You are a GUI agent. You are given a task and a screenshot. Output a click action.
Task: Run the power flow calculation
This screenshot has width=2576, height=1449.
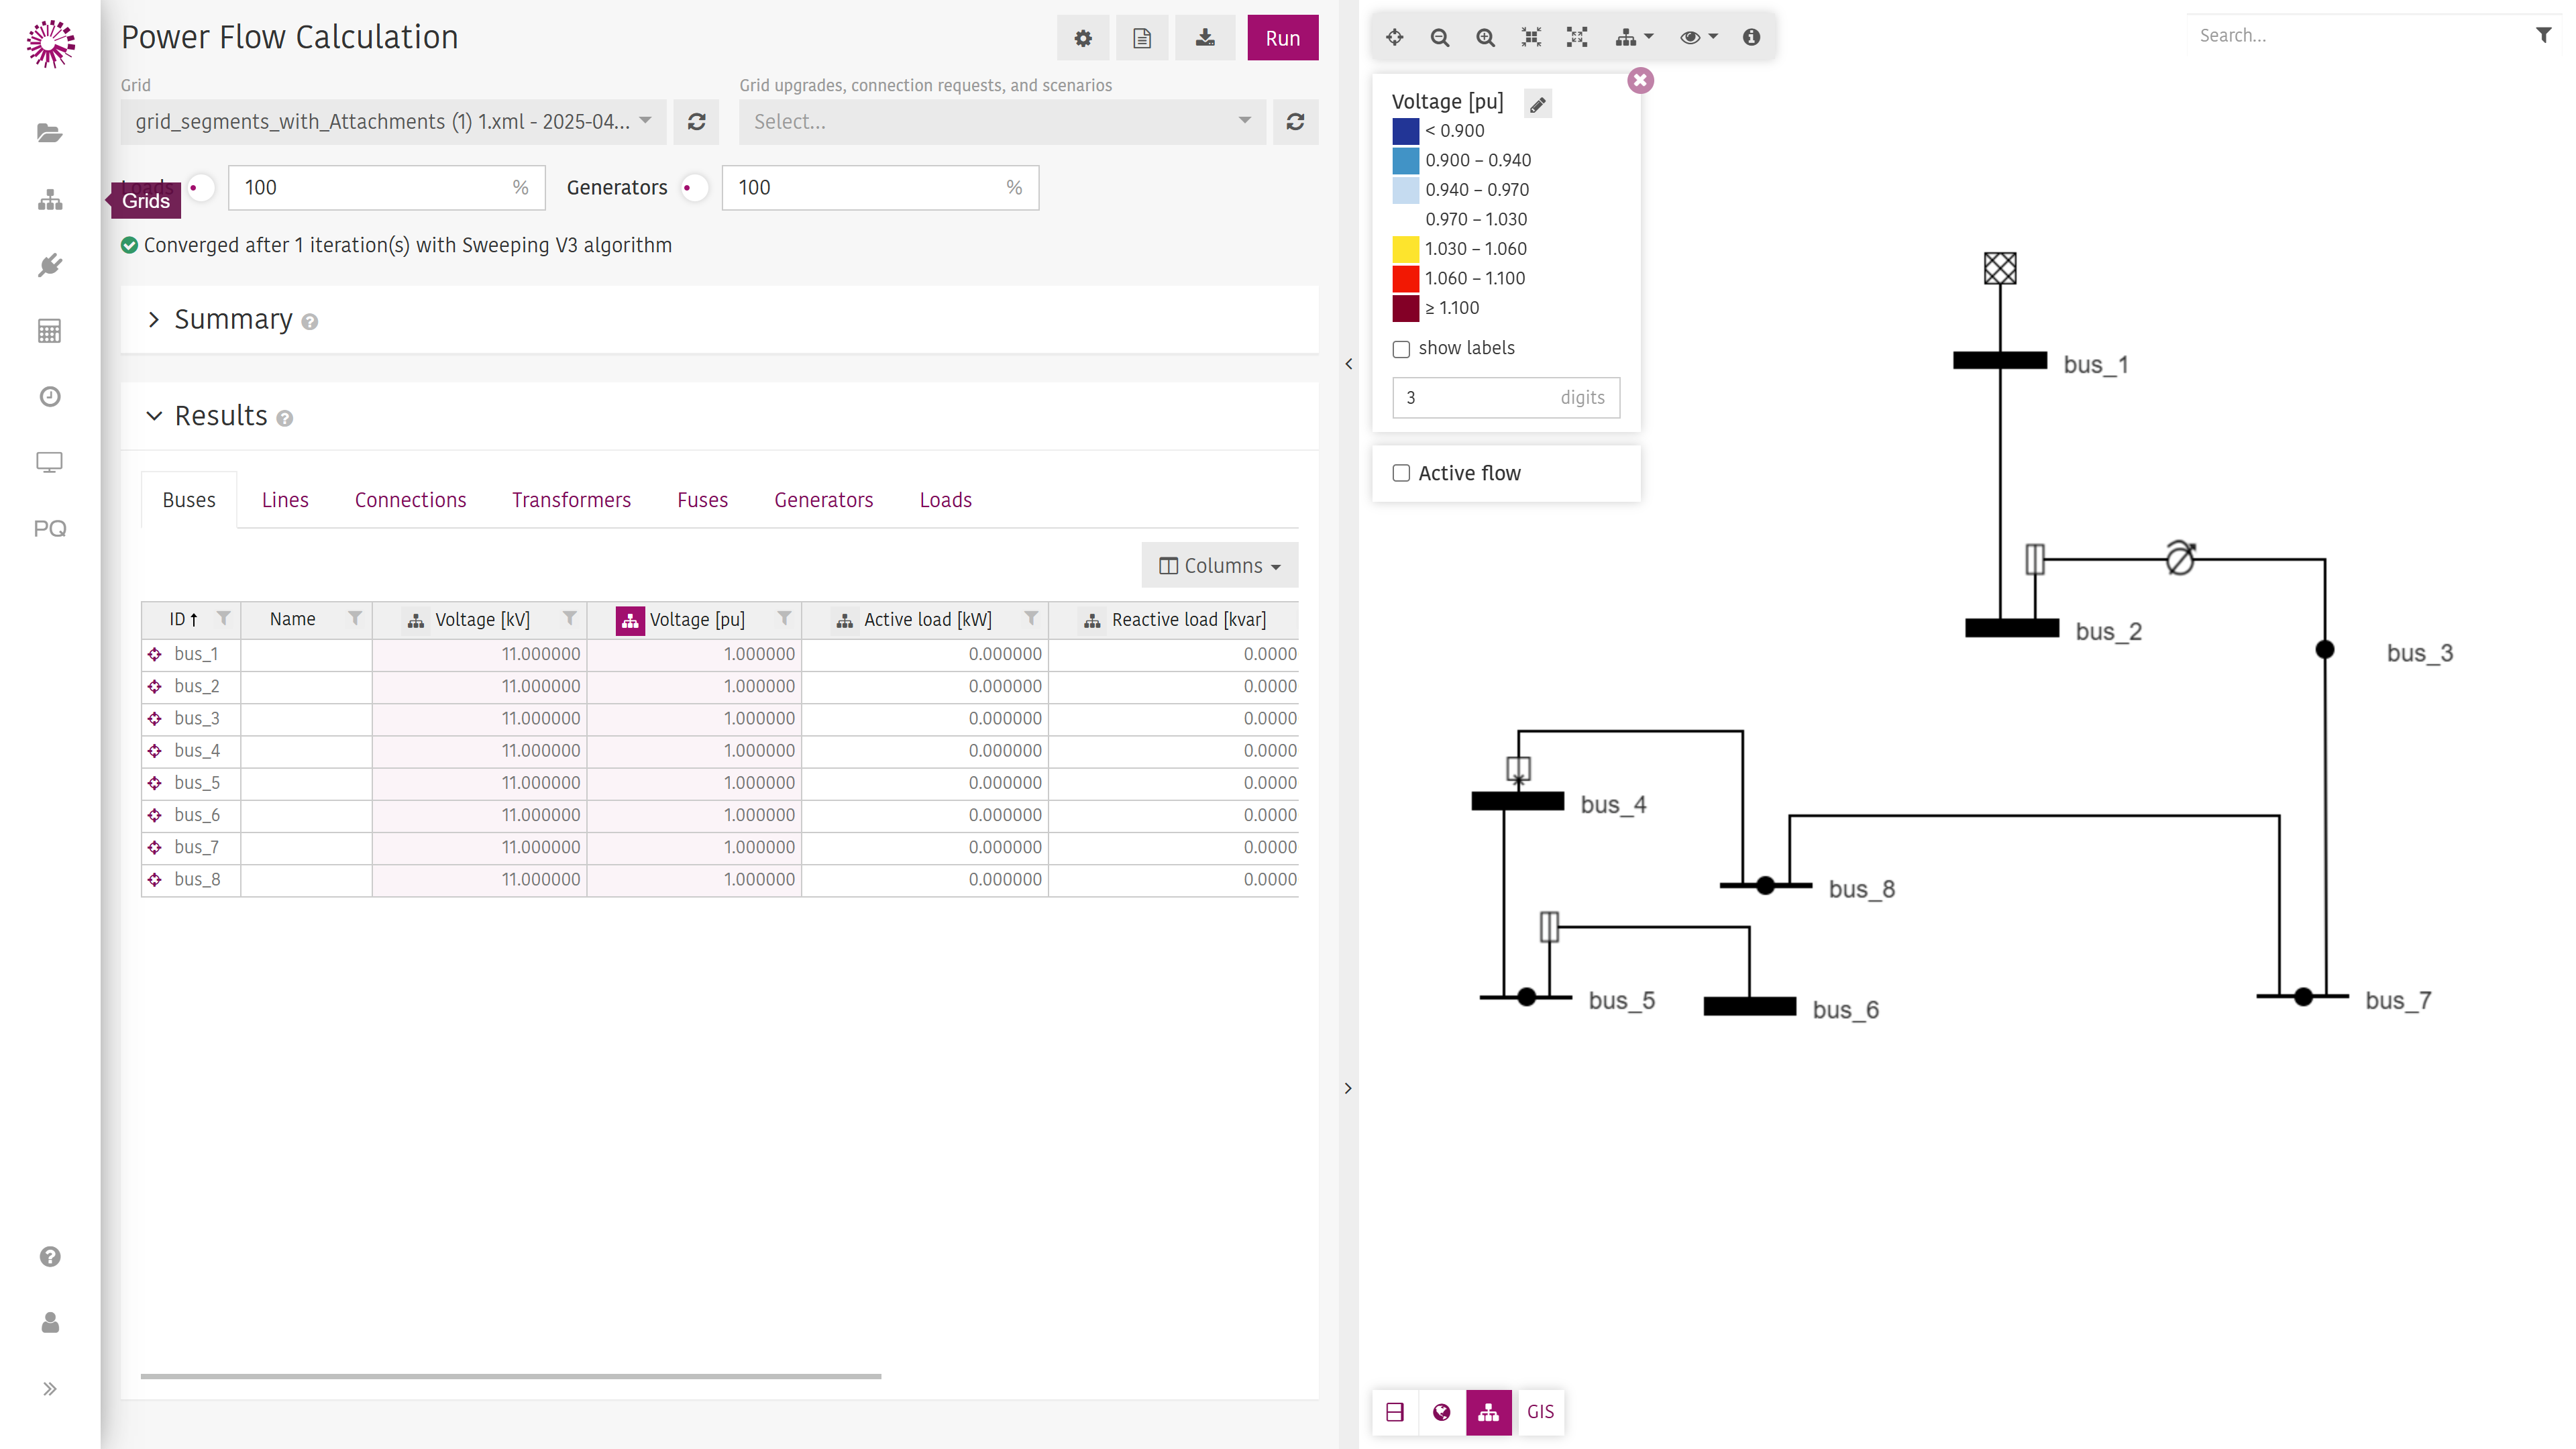(1283, 38)
